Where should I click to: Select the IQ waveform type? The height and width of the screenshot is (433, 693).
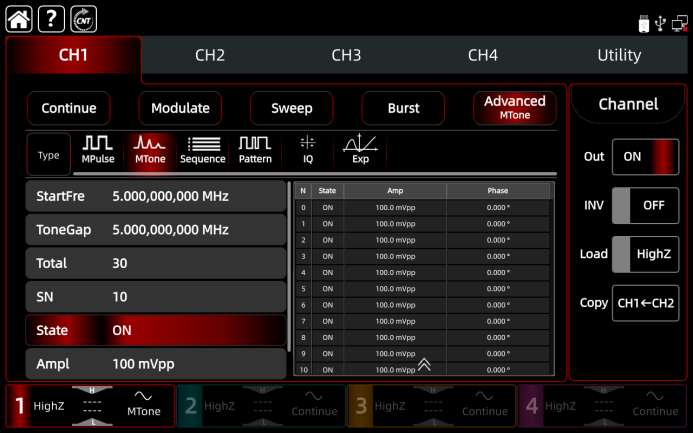tap(308, 149)
